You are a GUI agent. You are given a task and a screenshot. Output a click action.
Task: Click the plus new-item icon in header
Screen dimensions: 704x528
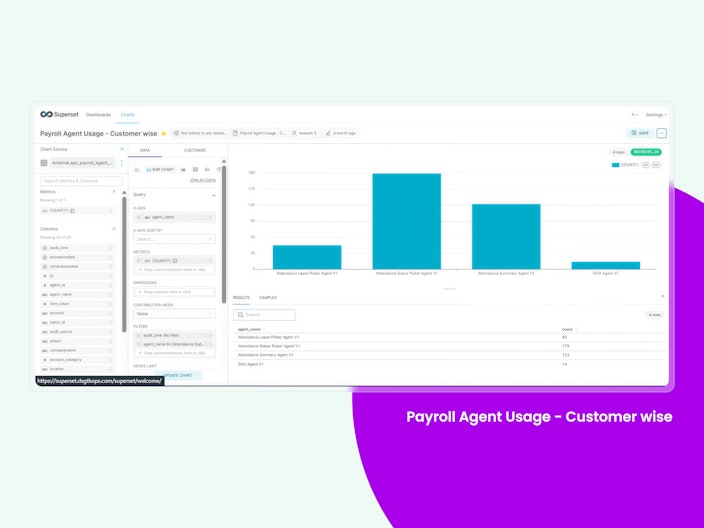[634, 115]
